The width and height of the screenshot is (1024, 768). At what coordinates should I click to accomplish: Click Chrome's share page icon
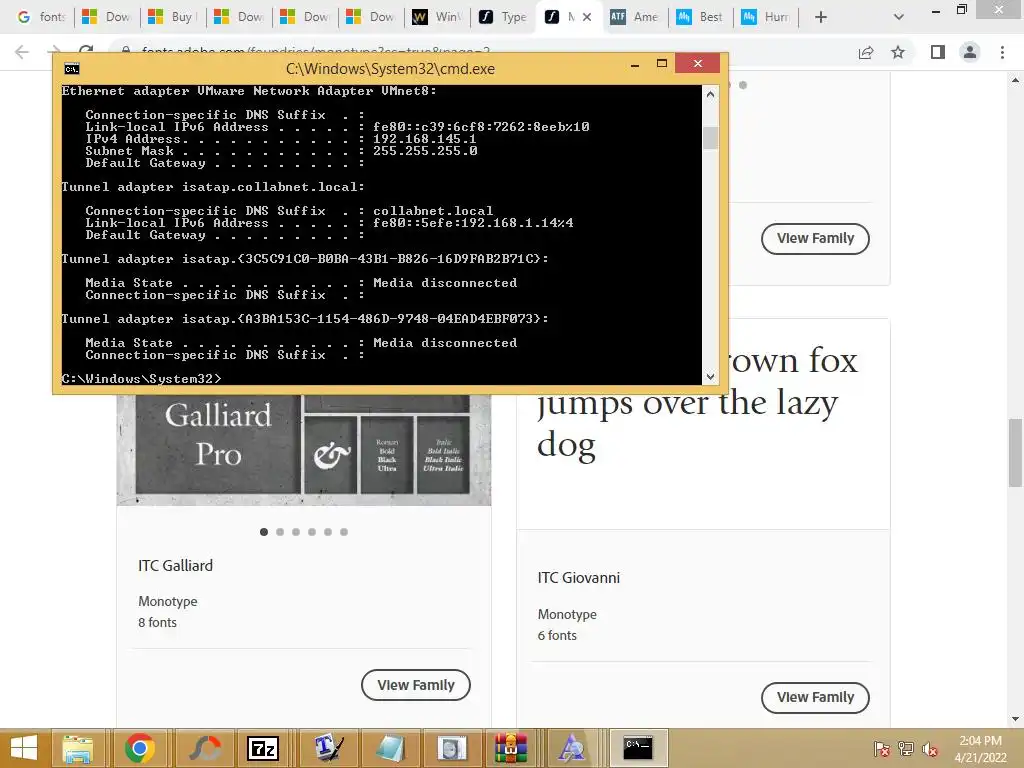pyautogui.click(x=866, y=52)
